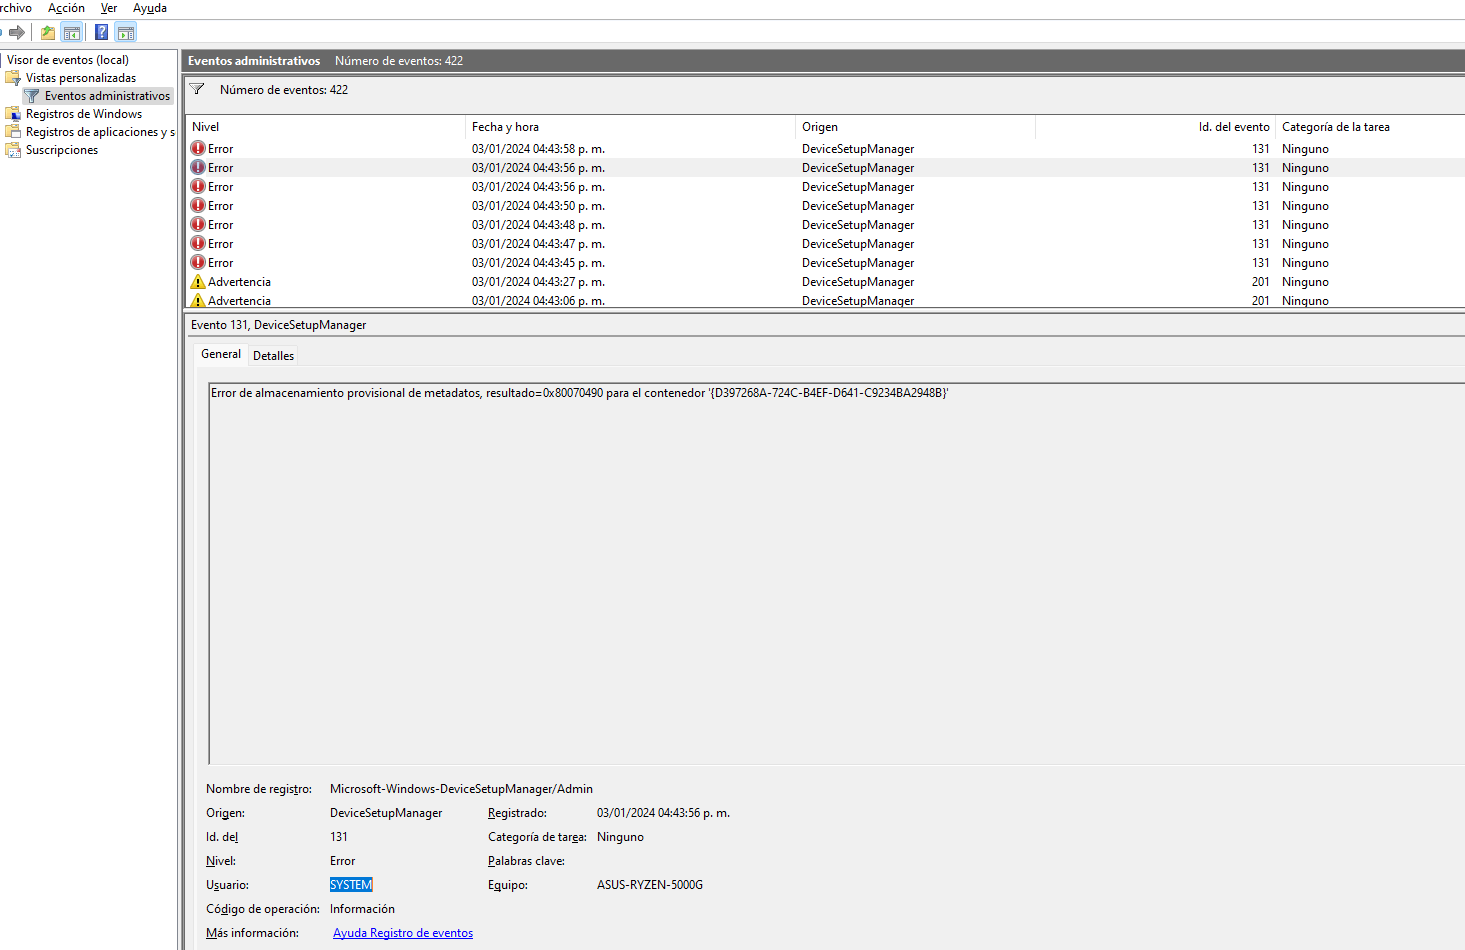Click the Microsoft-Windows-DeviceSetupManager/Admin log name value
Viewport: 1465px width, 950px height.
coord(461,789)
